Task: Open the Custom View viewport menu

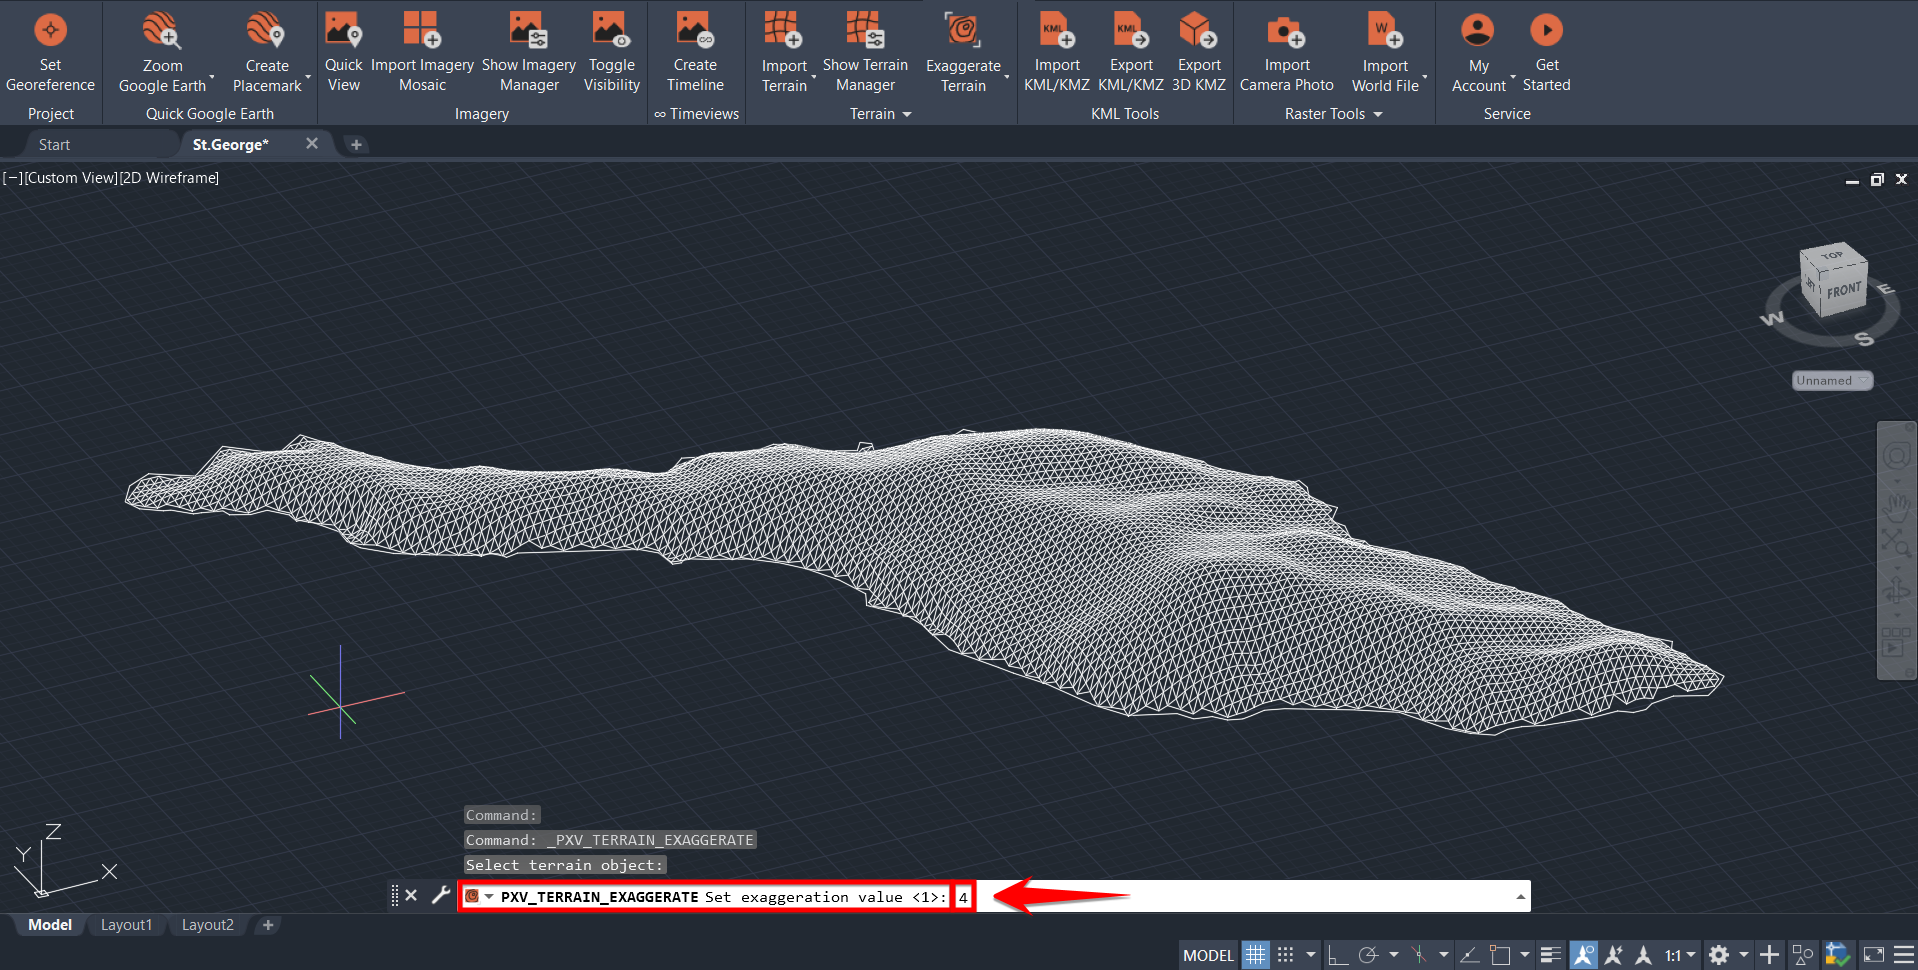Action: [x=70, y=178]
